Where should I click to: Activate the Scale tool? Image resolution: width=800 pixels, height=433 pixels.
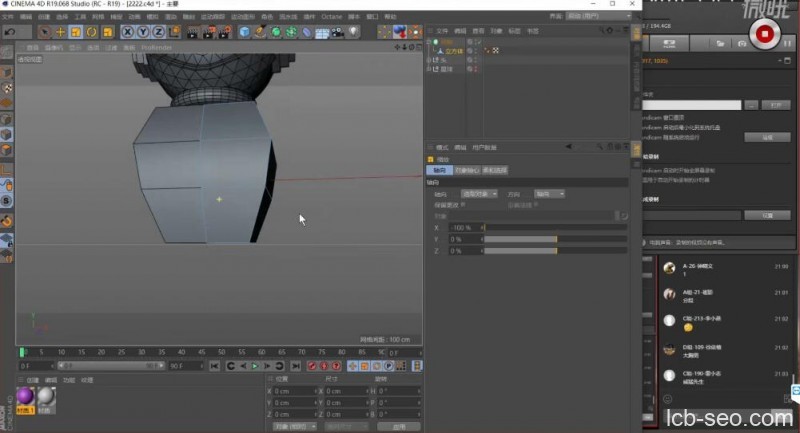76,32
